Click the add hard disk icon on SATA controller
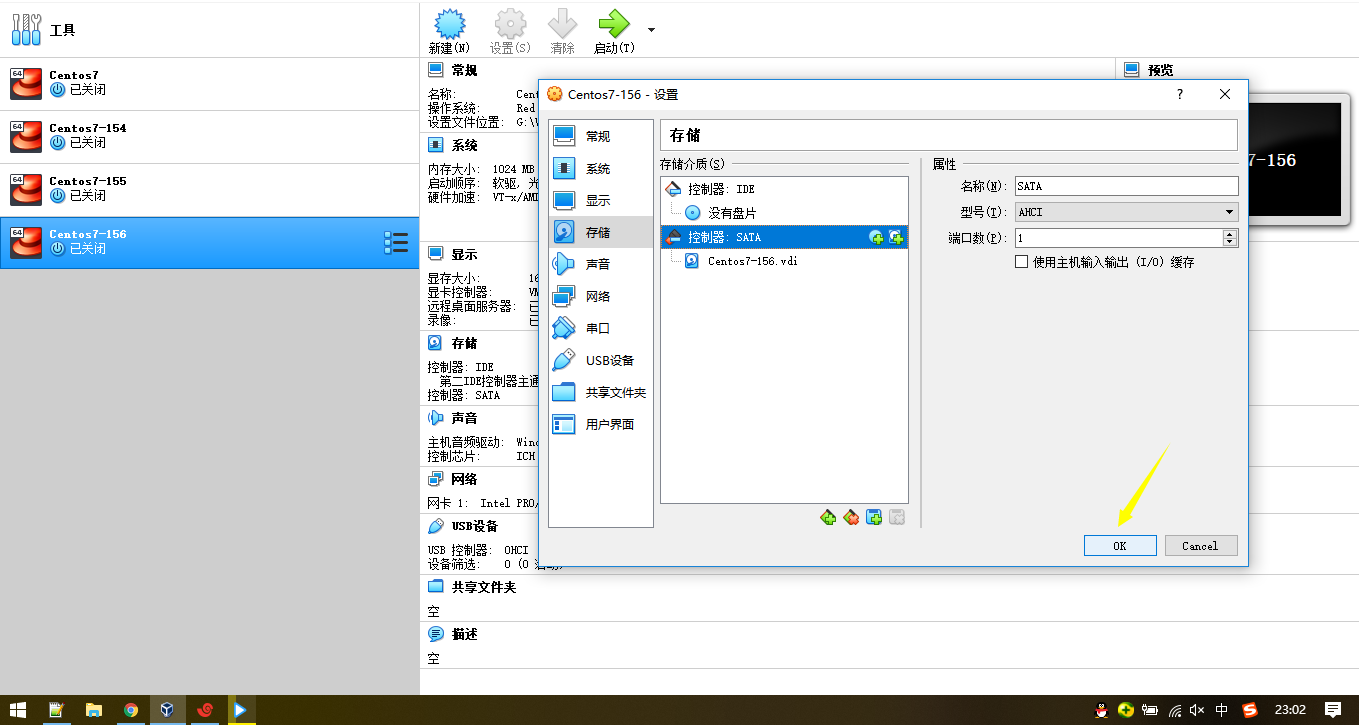1359x725 pixels. point(896,237)
